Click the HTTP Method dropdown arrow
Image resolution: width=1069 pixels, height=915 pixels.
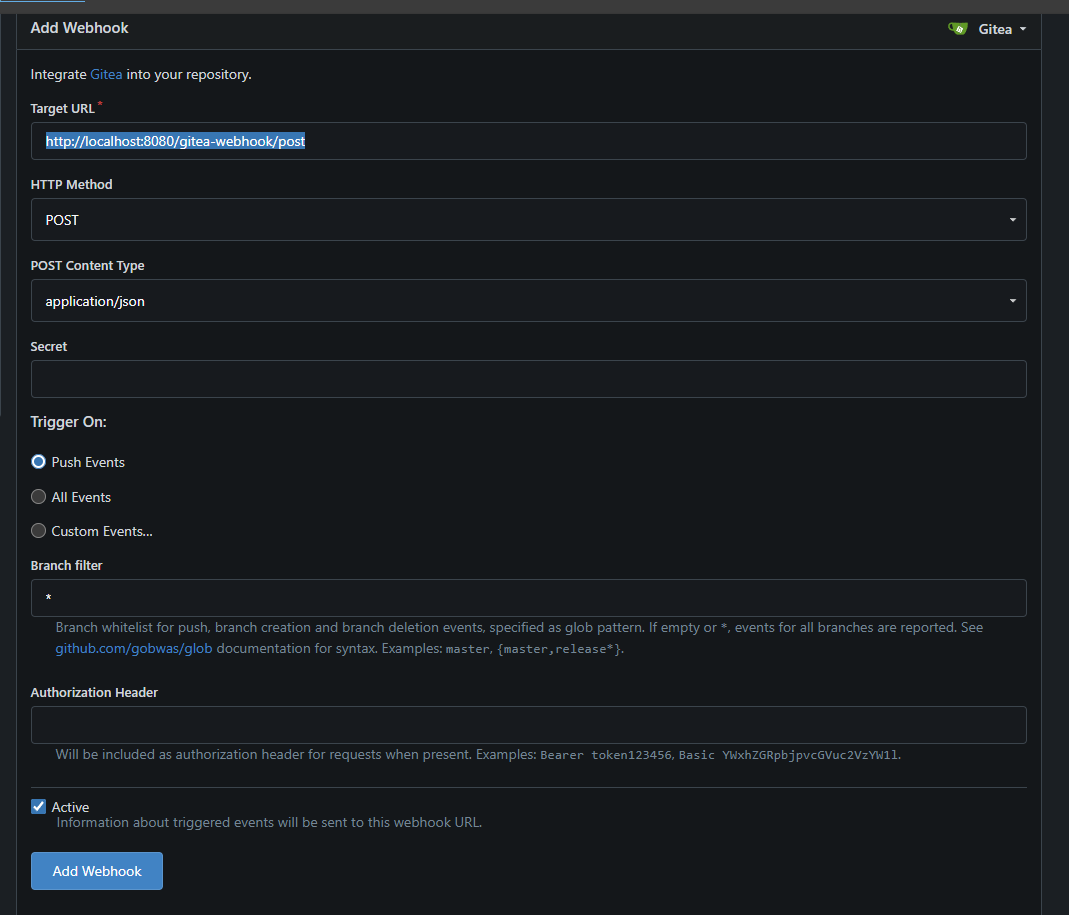(x=1012, y=220)
